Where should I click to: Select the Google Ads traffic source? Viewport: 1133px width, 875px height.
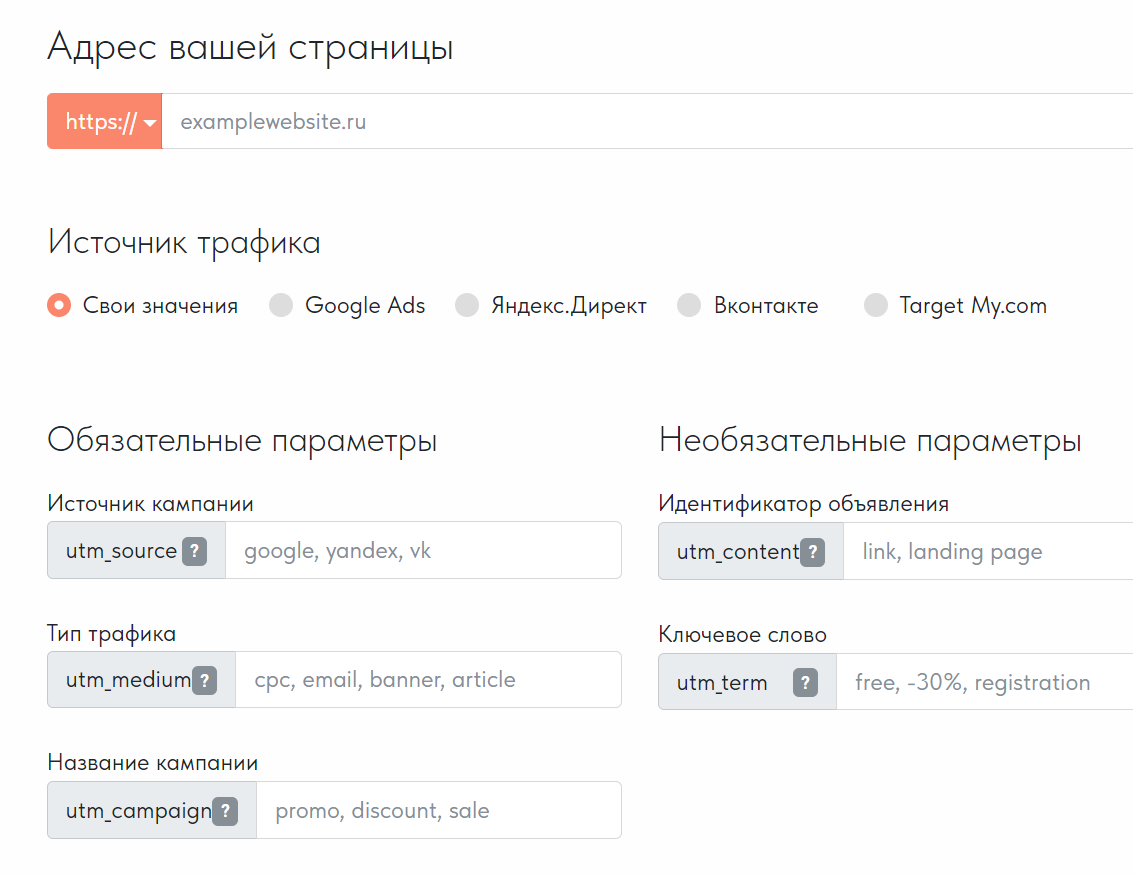coord(281,306)
